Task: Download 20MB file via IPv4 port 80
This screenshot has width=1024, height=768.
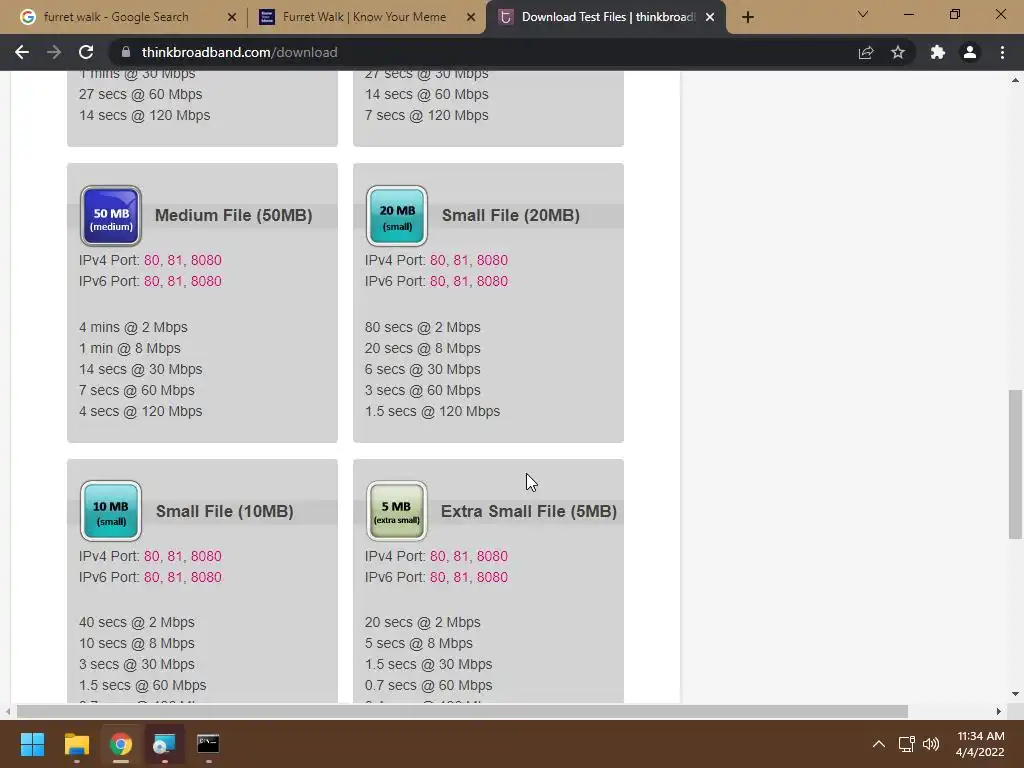Action: tap(438, 260)
